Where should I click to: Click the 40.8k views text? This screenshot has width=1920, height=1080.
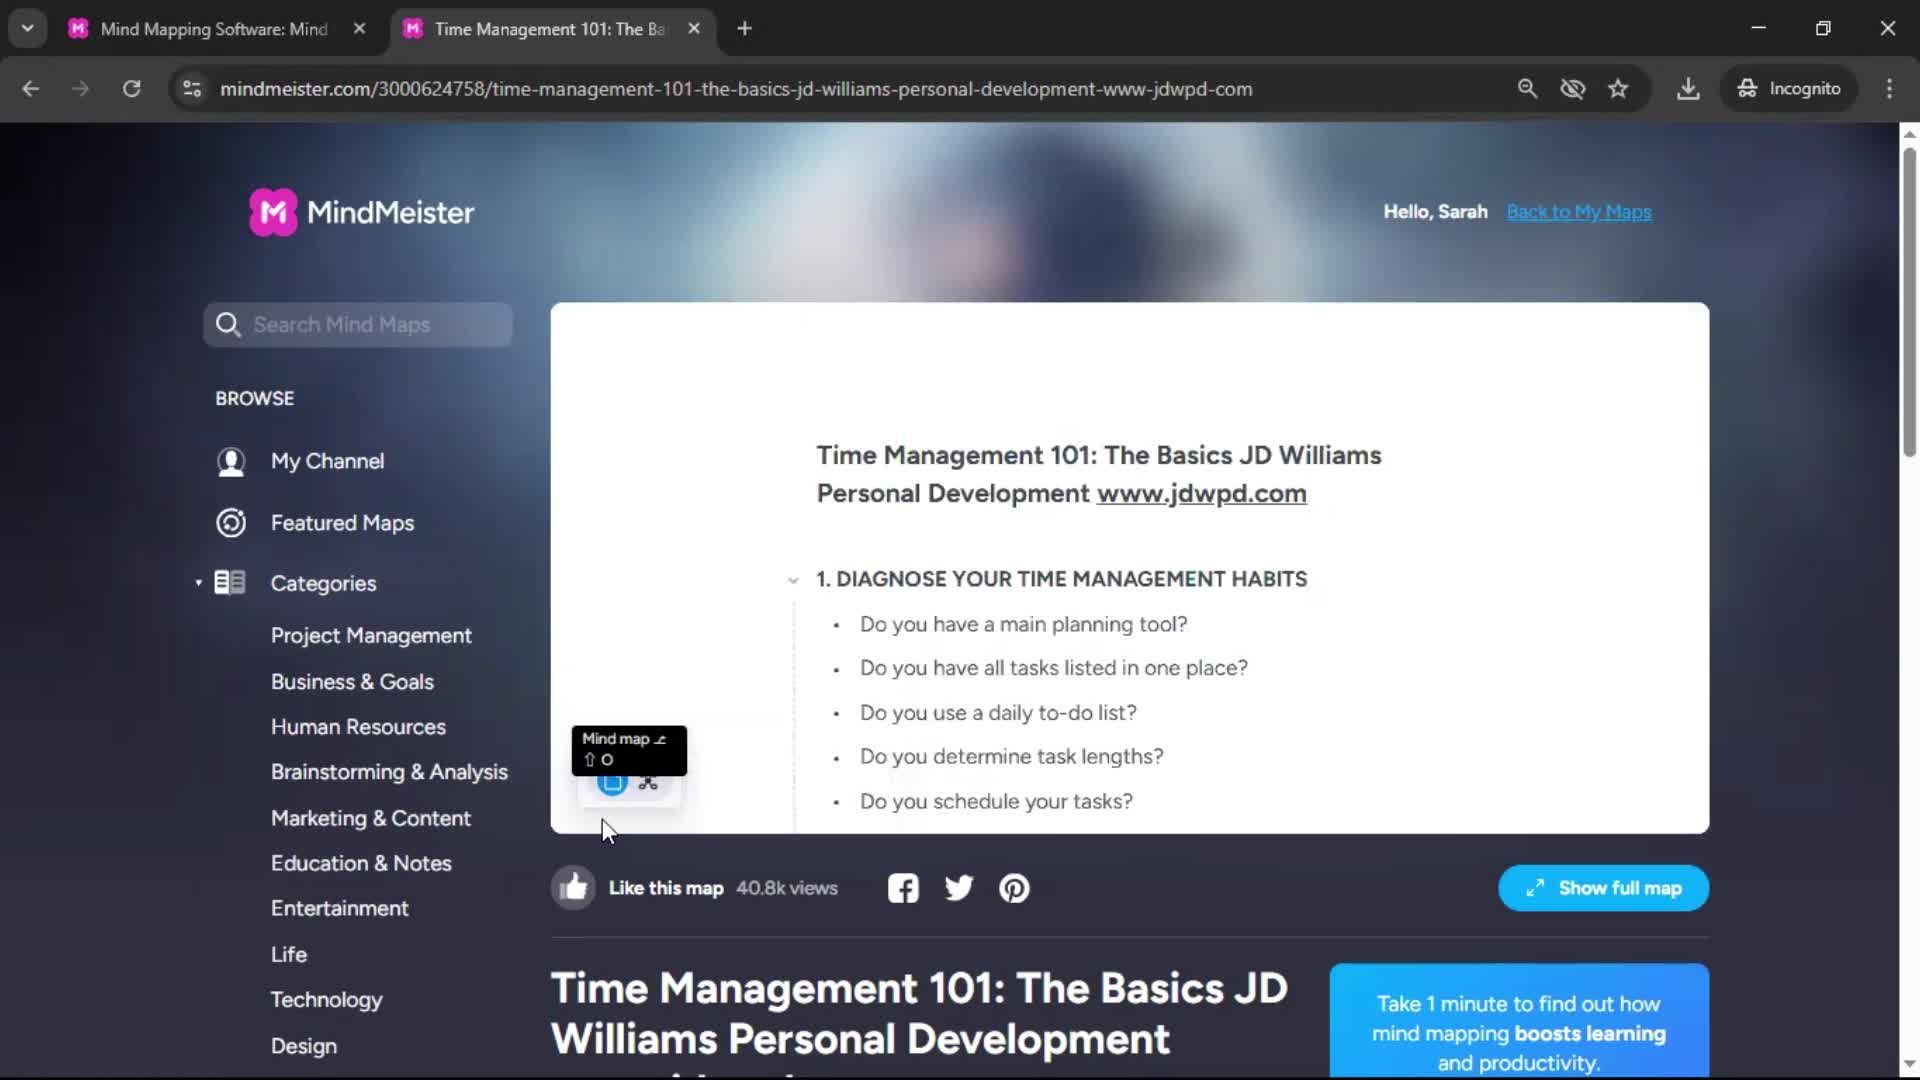coord(787,888)
